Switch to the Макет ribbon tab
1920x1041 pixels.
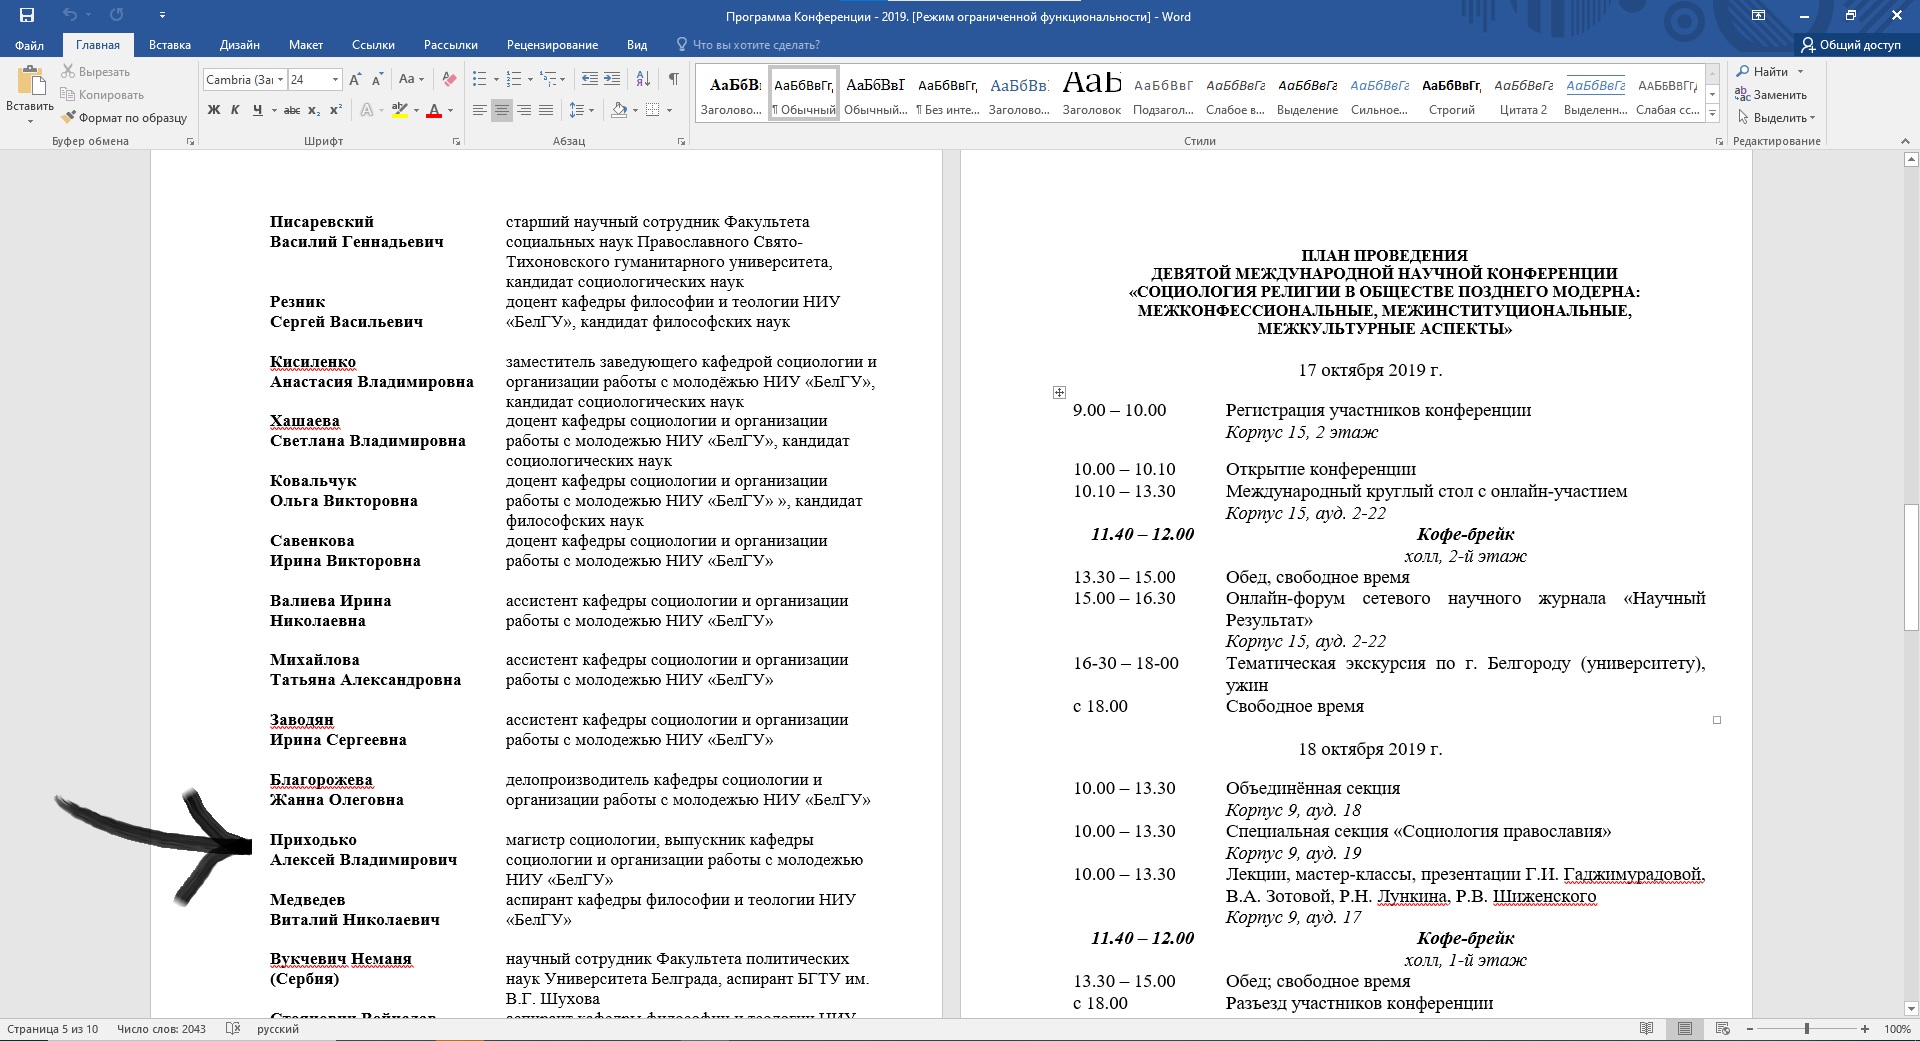(x=306, y=45)
